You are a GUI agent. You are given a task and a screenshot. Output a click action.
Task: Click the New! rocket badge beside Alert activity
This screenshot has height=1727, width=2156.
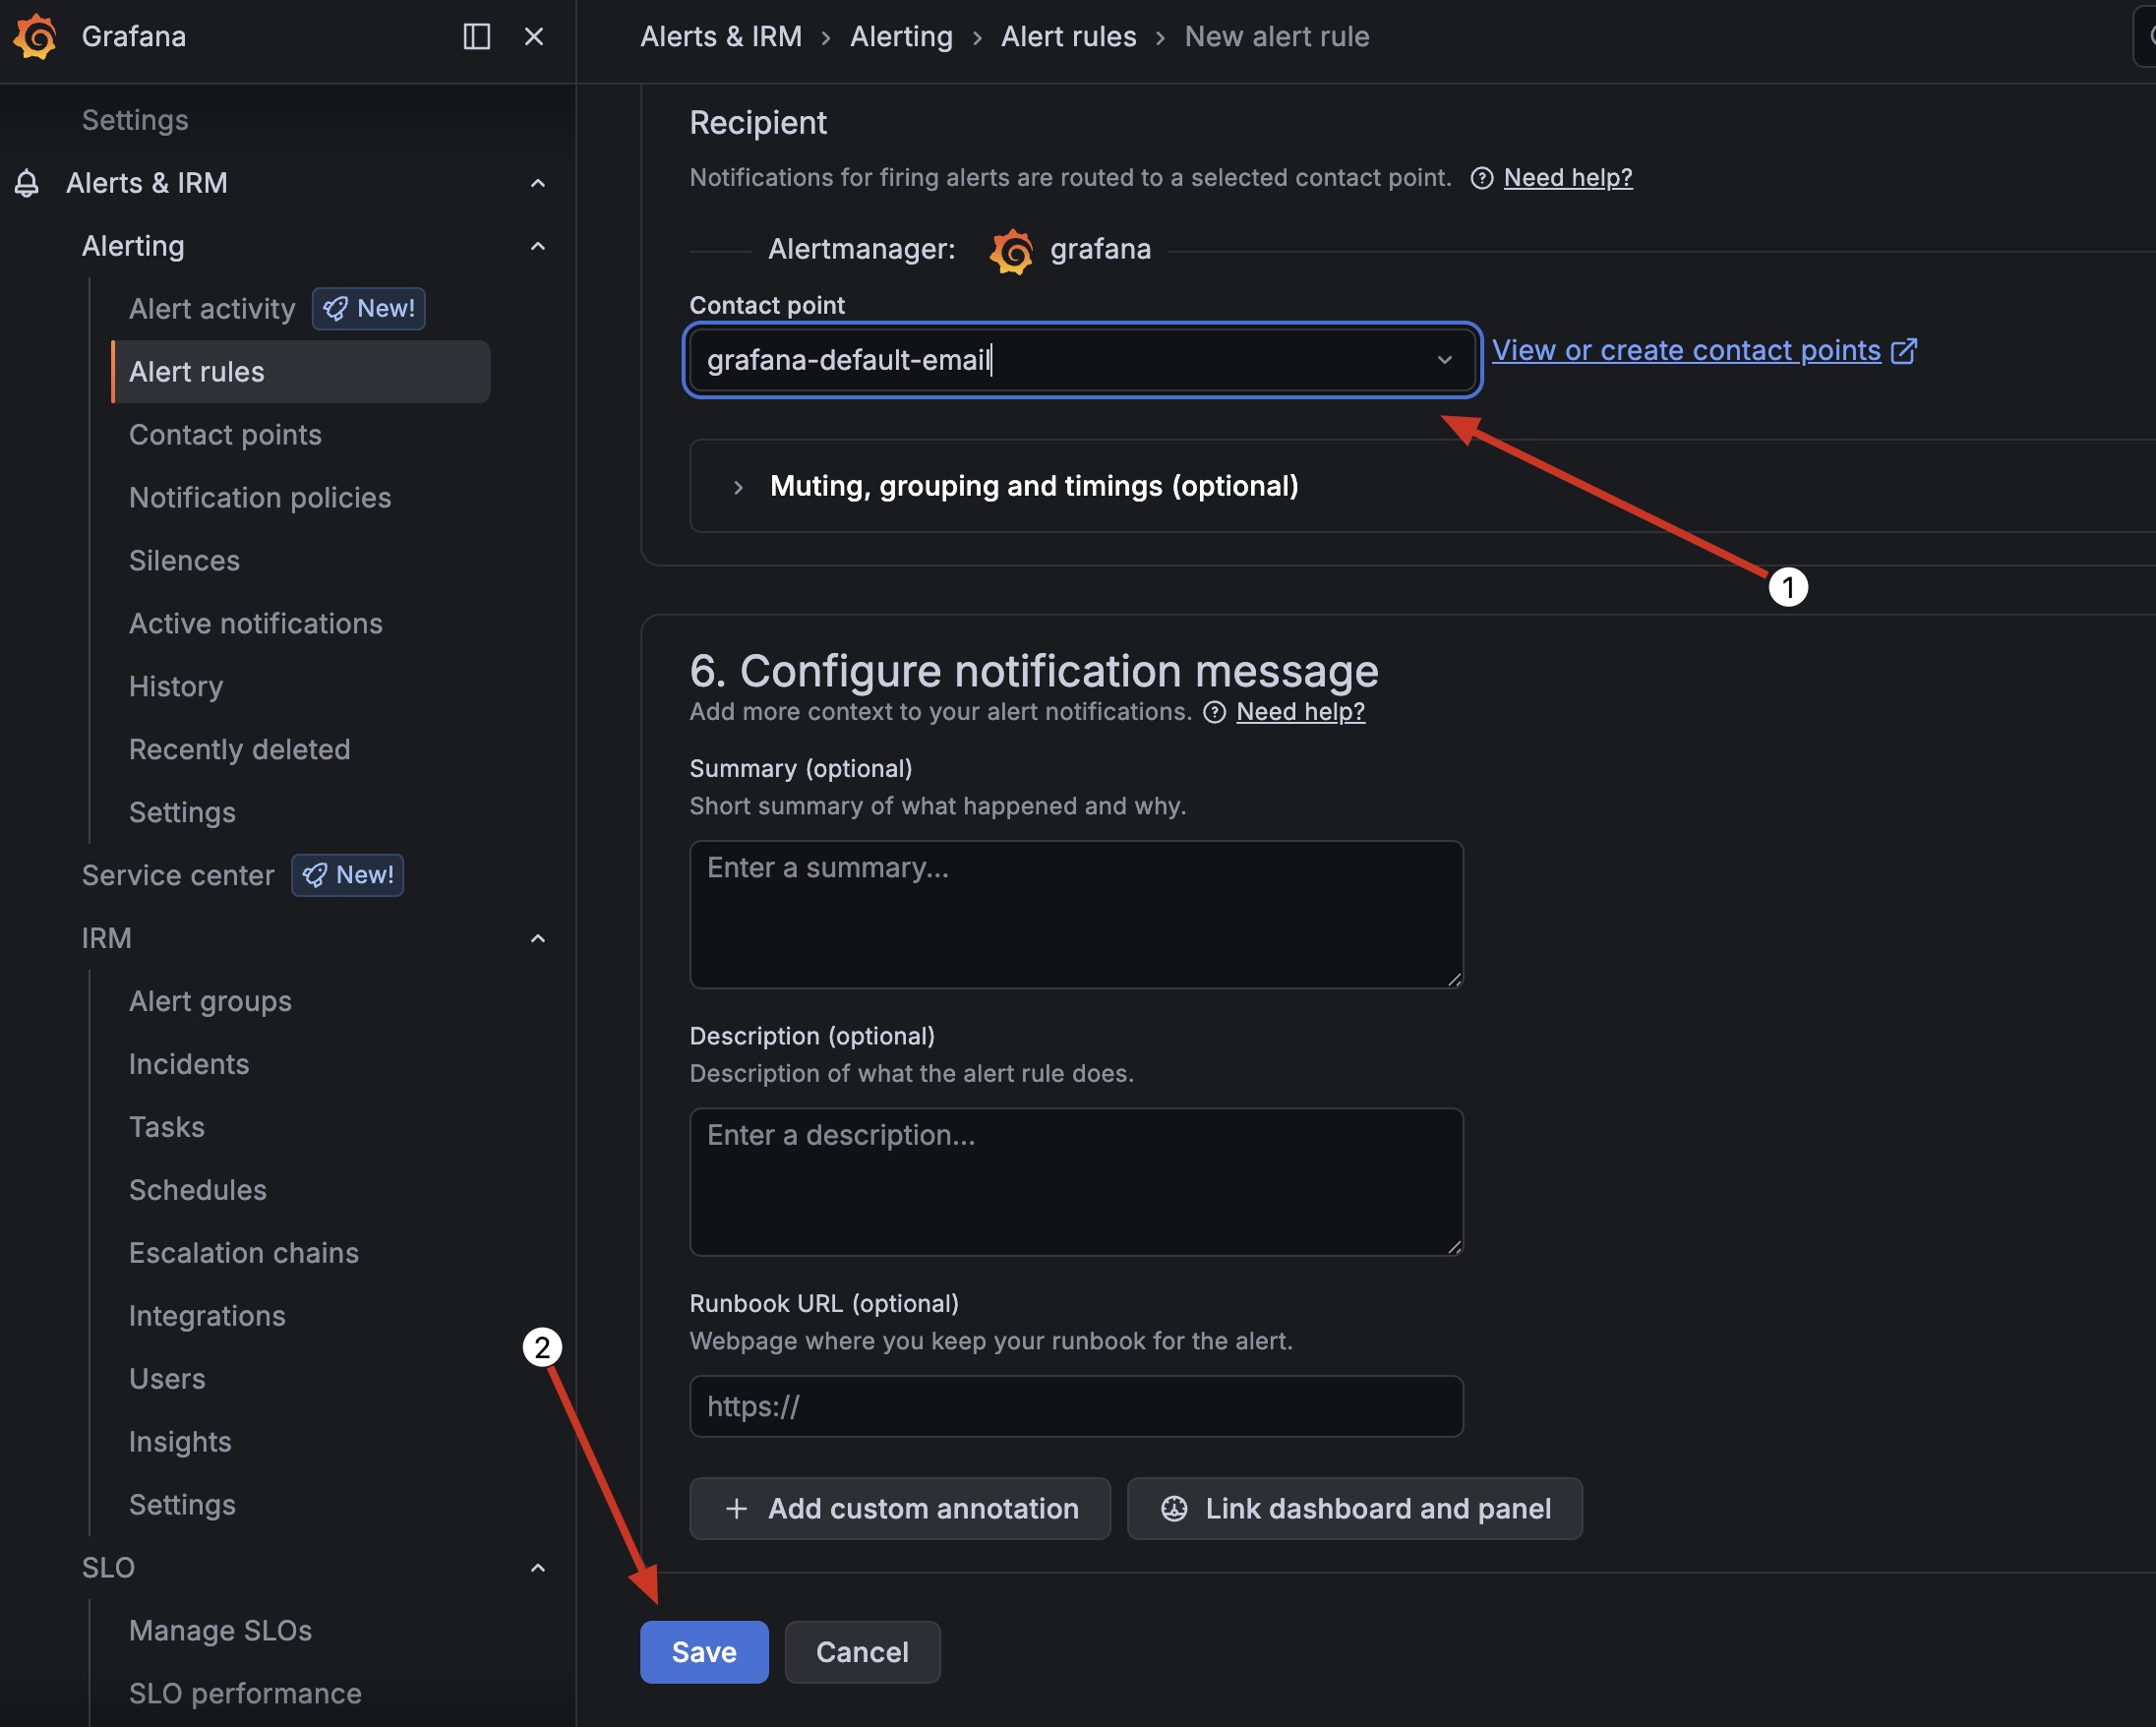coord(369,309)
